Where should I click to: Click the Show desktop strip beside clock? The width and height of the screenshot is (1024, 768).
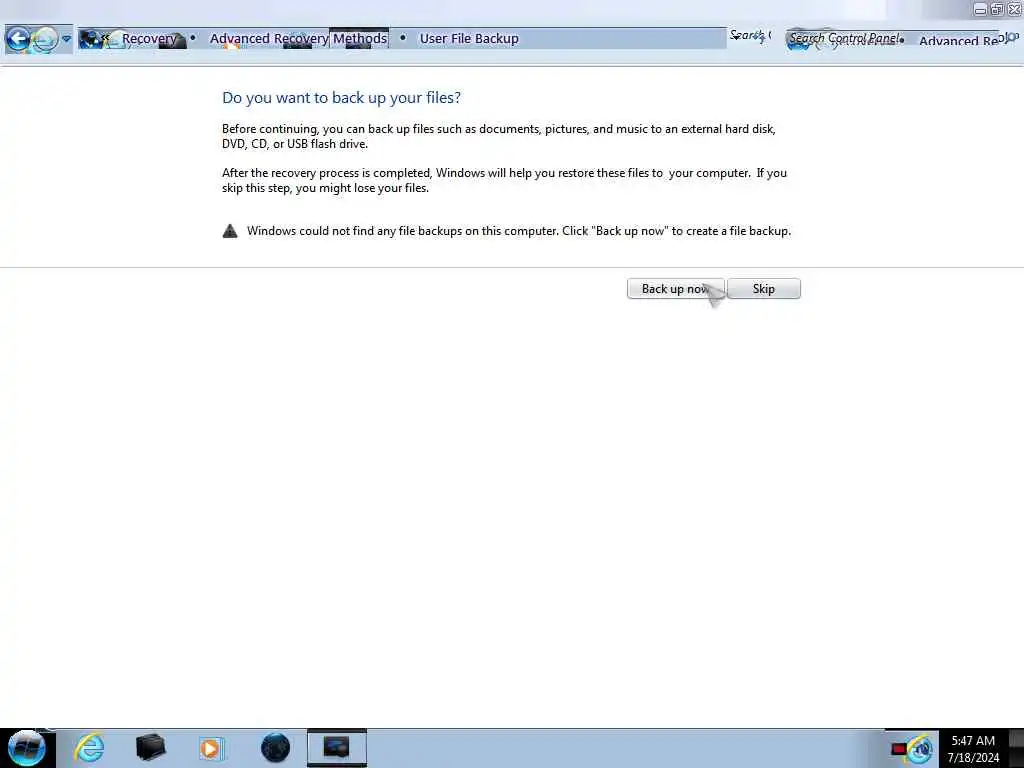point(1016,748)
